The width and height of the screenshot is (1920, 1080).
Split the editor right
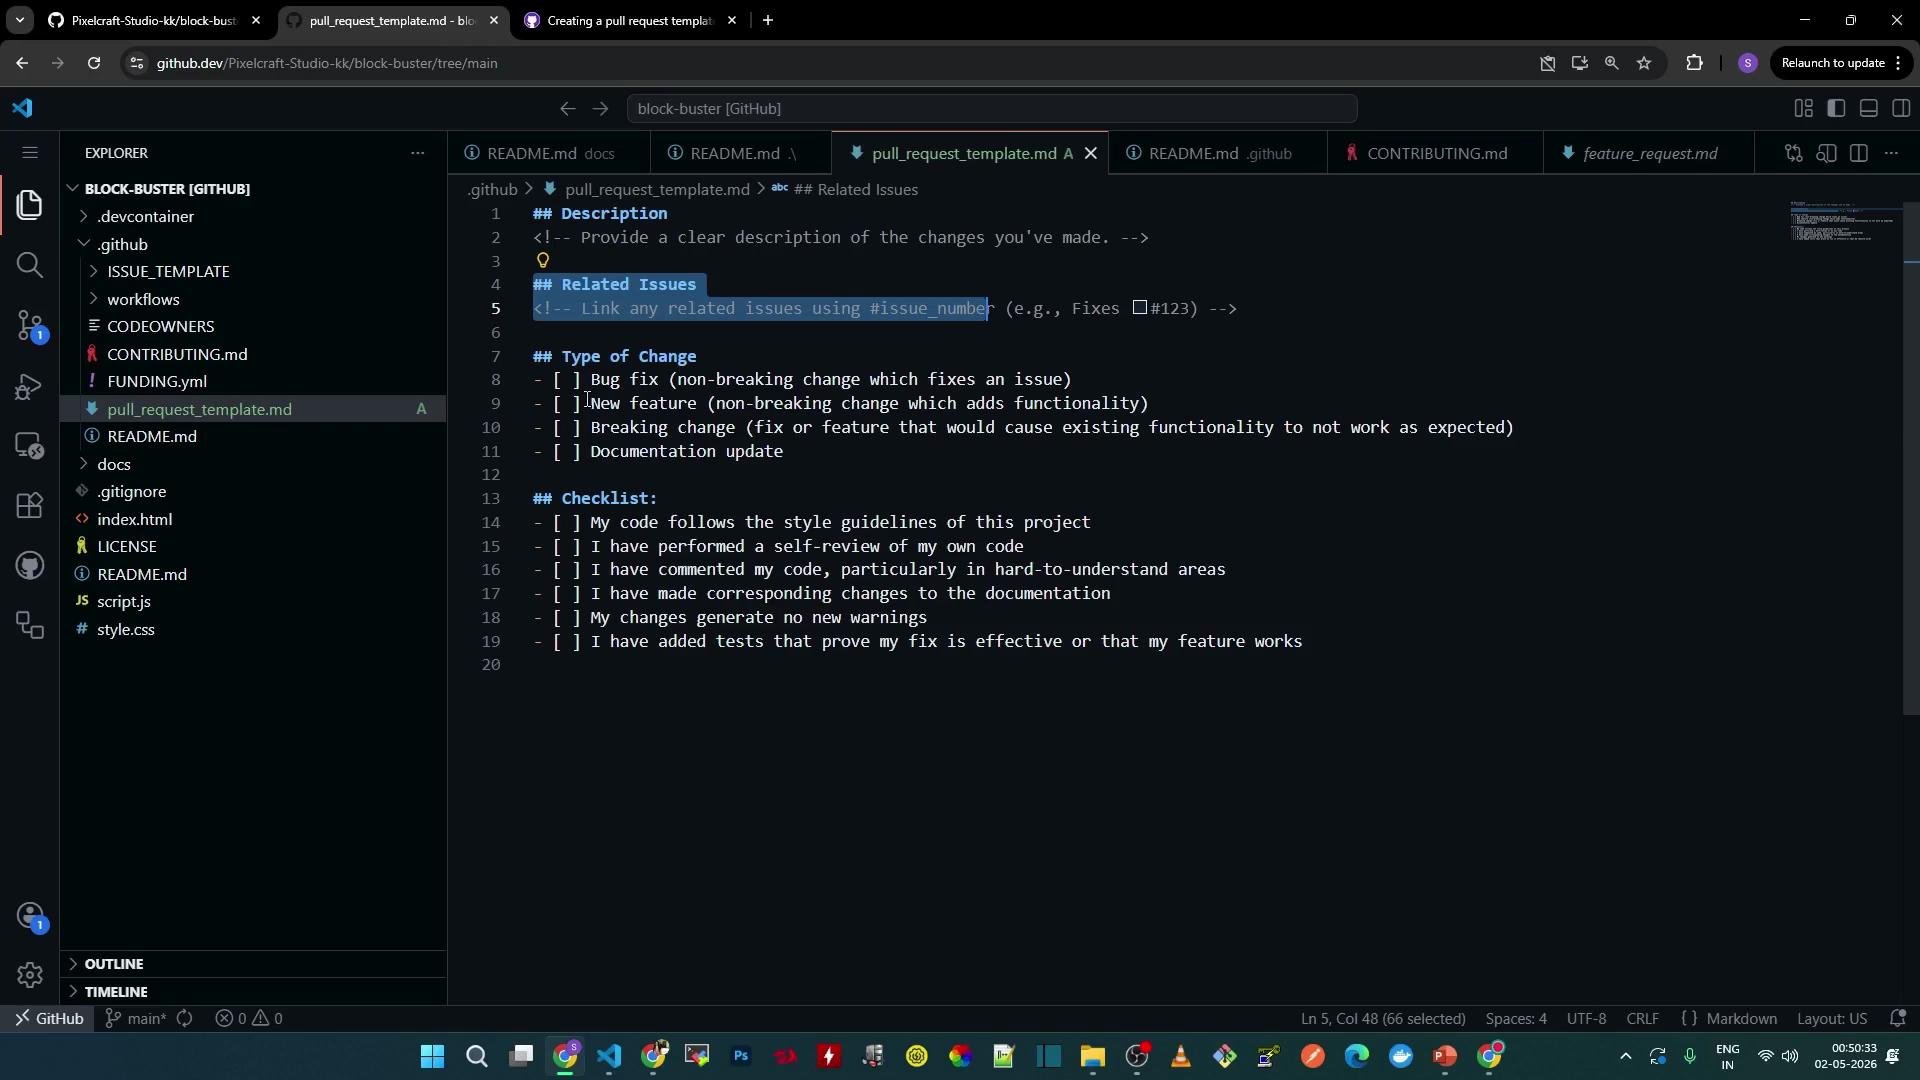point(1859,154)
